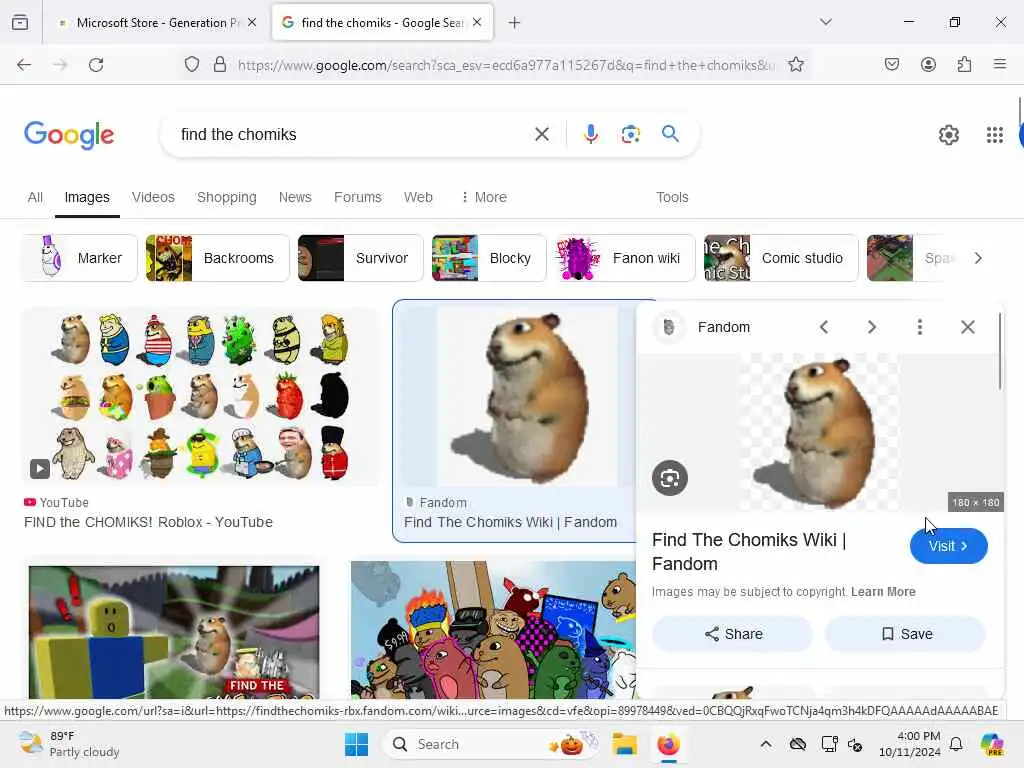
Task: Open preview panel three-dot options
Action: click(920, 327)
